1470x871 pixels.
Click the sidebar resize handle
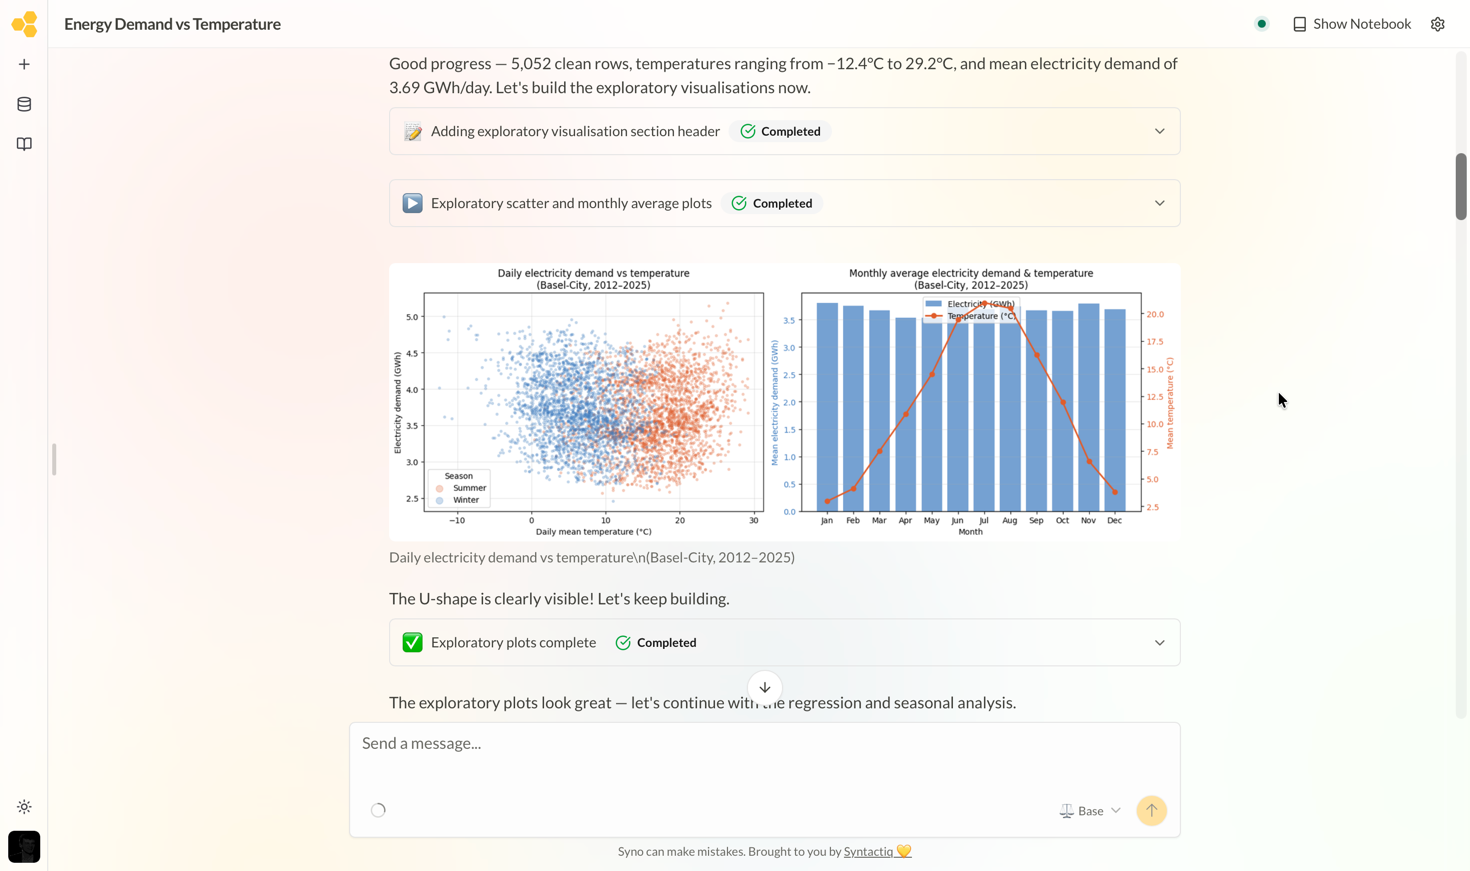pos(54,460)
